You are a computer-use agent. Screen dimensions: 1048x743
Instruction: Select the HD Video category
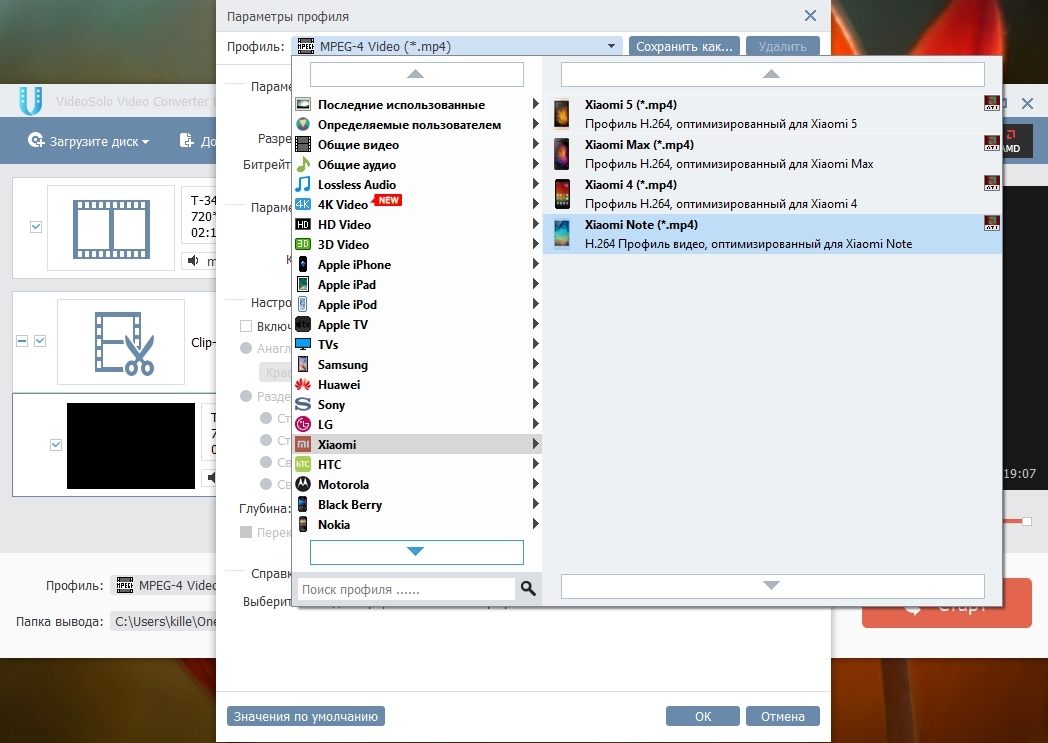point(343,225)
